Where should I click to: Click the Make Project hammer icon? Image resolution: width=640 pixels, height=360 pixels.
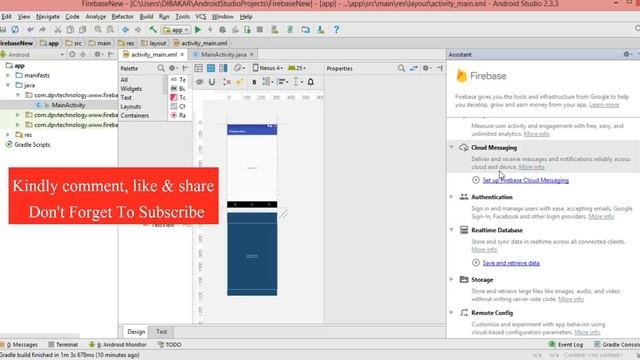(153, 30)
